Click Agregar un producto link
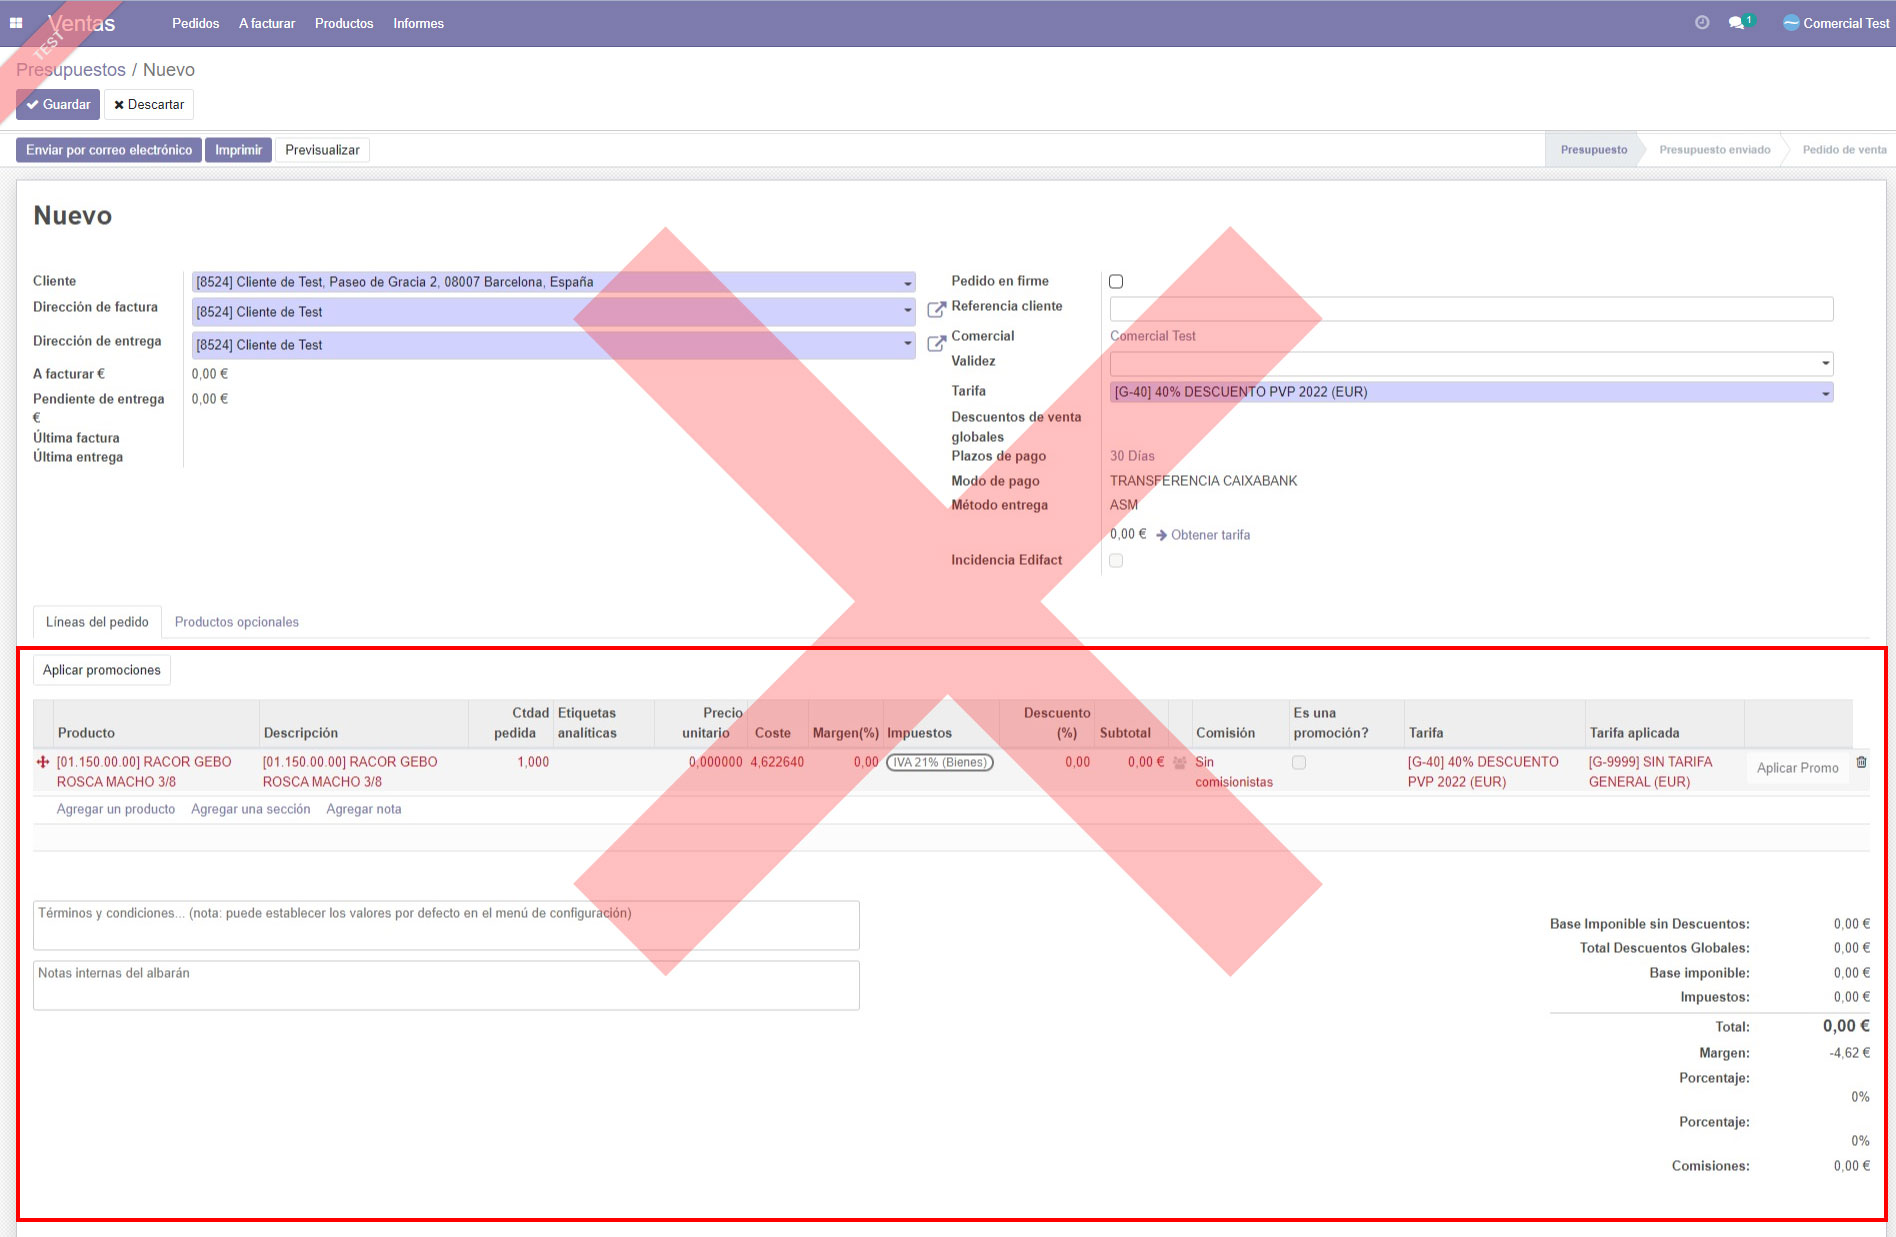This screenshot has width=1896, height=1237. point(116,809)
